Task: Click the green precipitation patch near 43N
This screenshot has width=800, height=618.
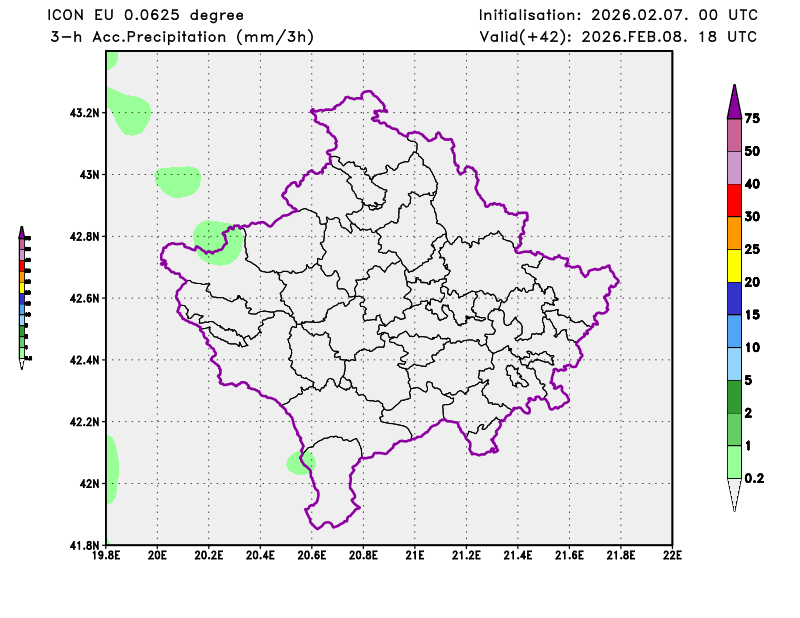Action: point(178,181)
